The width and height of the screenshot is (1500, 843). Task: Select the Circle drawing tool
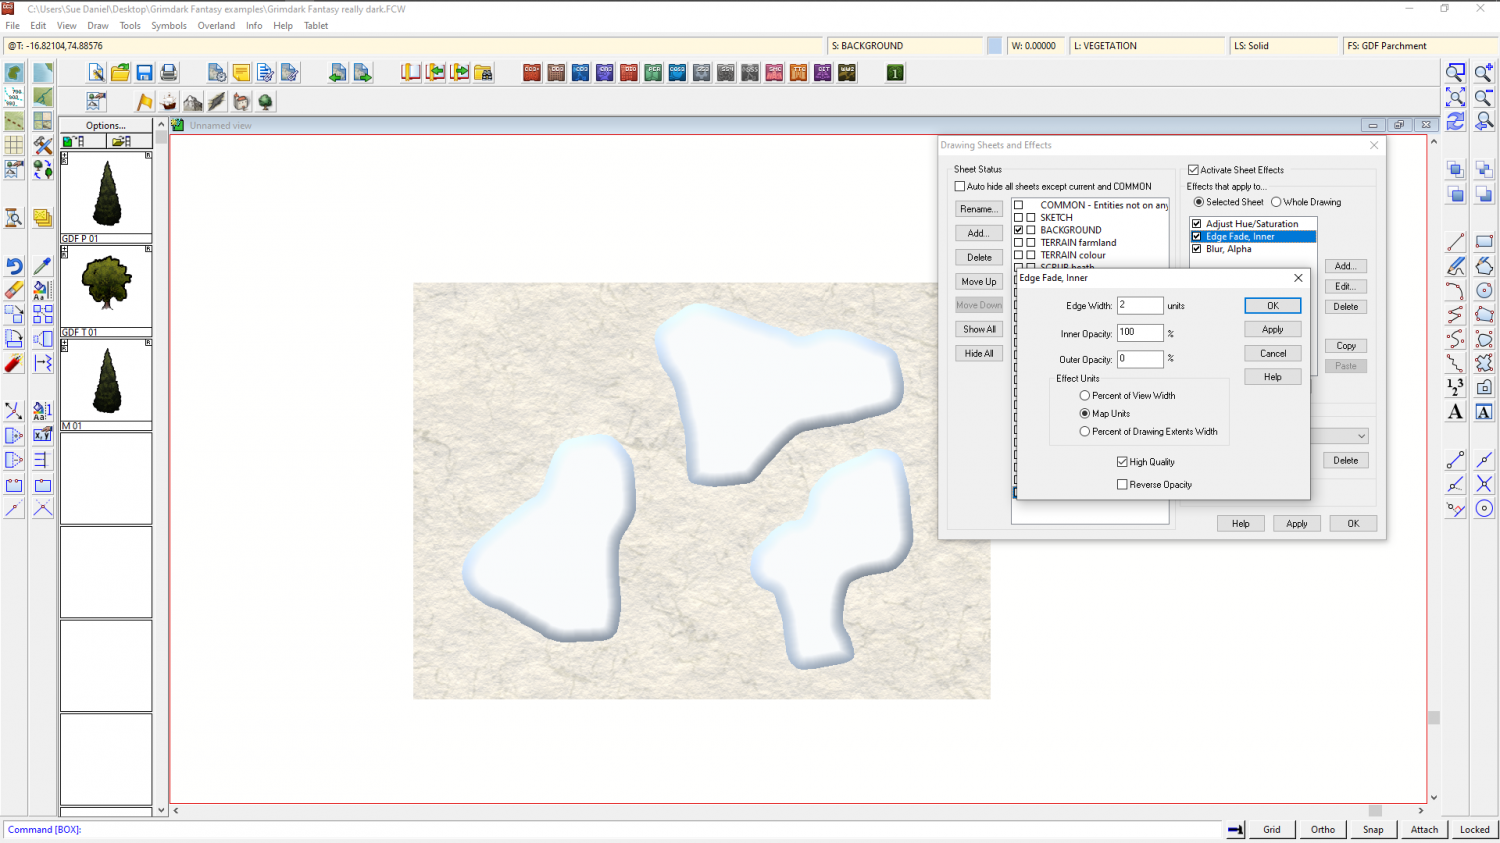(x=1484, y=290)
